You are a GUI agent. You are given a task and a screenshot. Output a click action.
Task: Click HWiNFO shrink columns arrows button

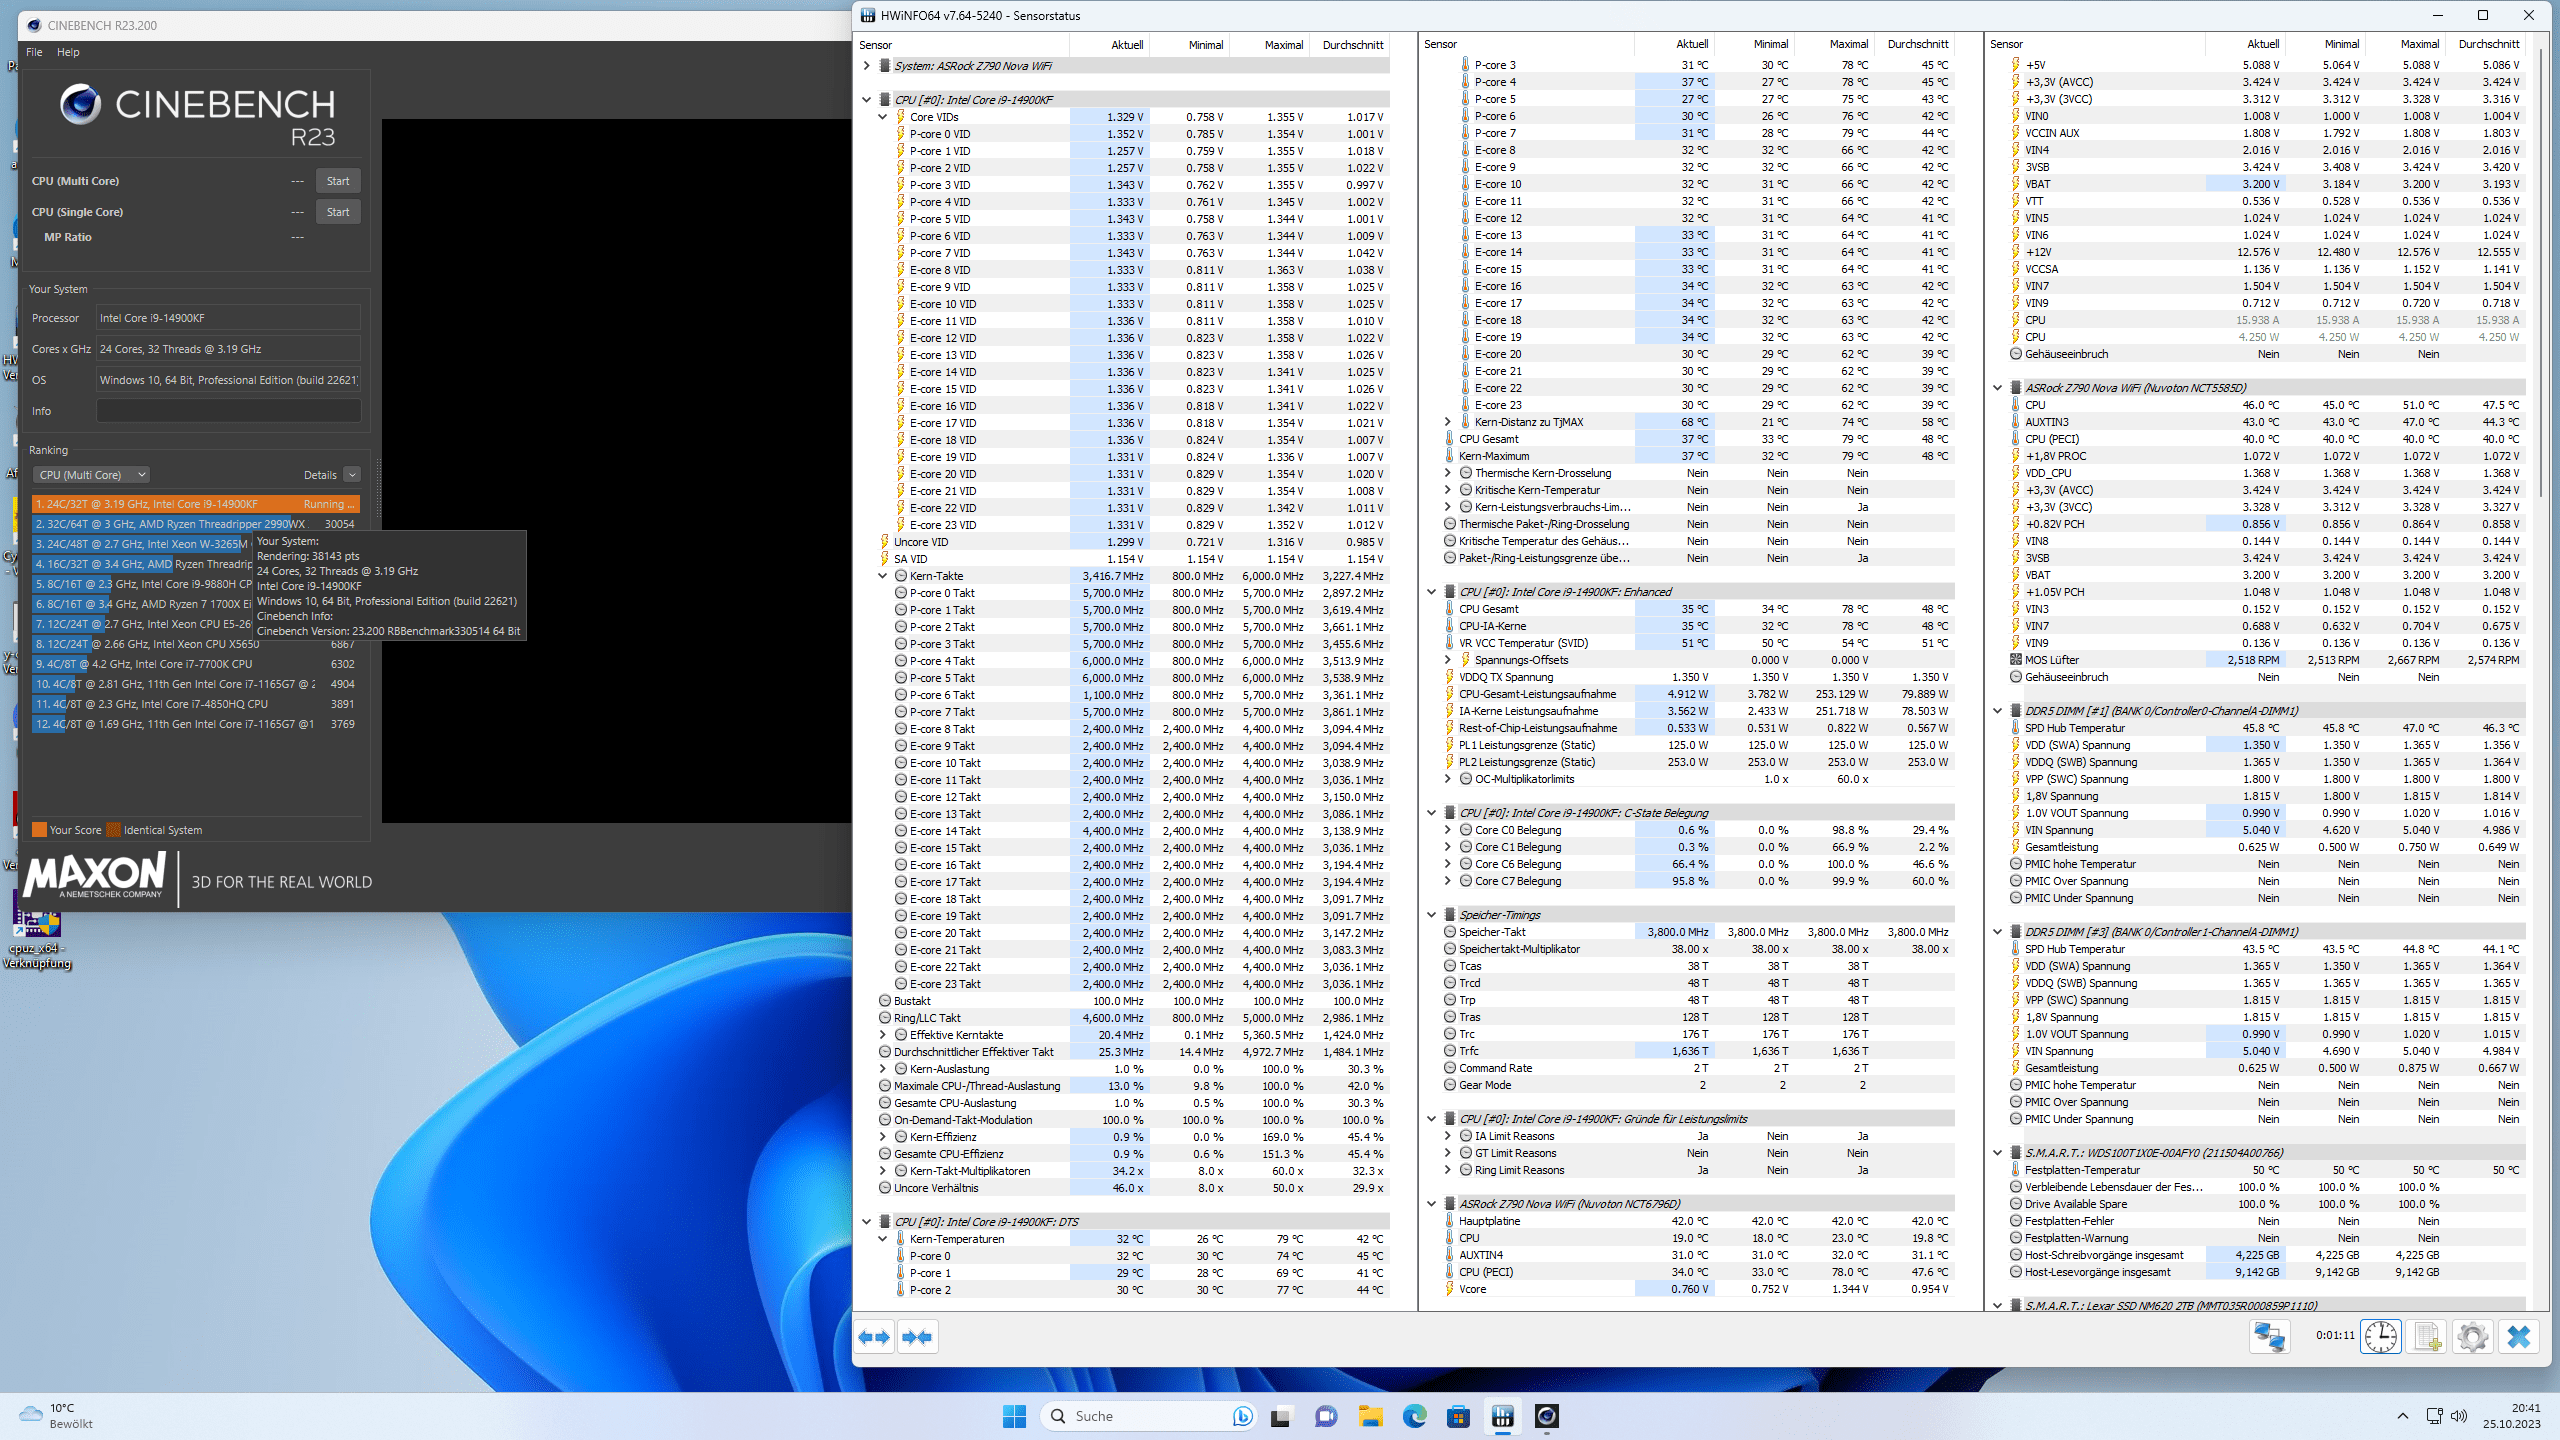click(917, 1337)
